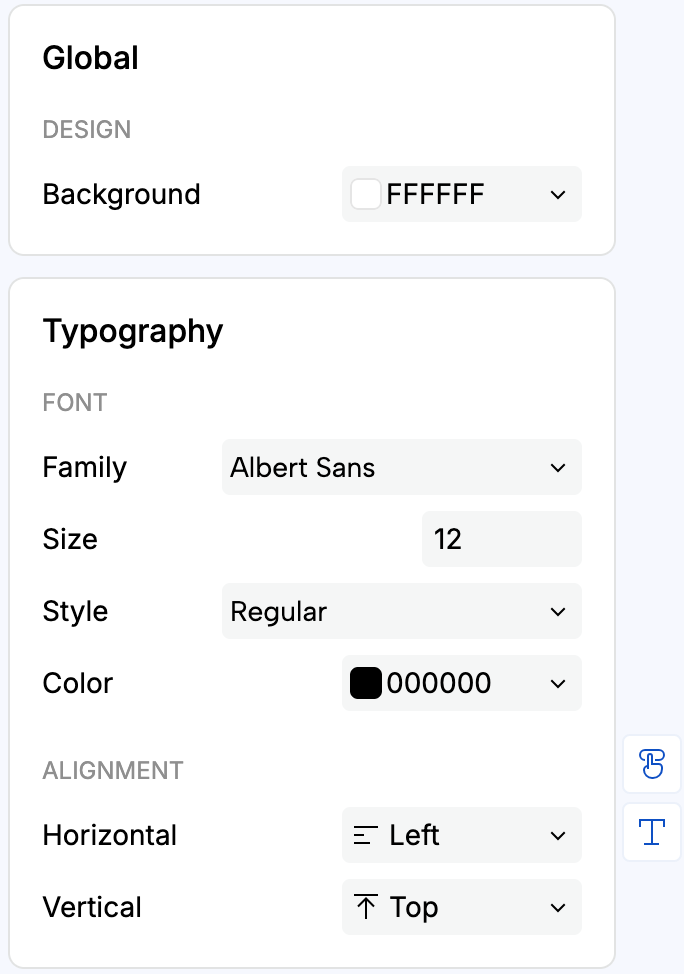Click the Albert Sans font name
Image resolution: width=684 pixels, height=974 pixels.
pos(302,467)
